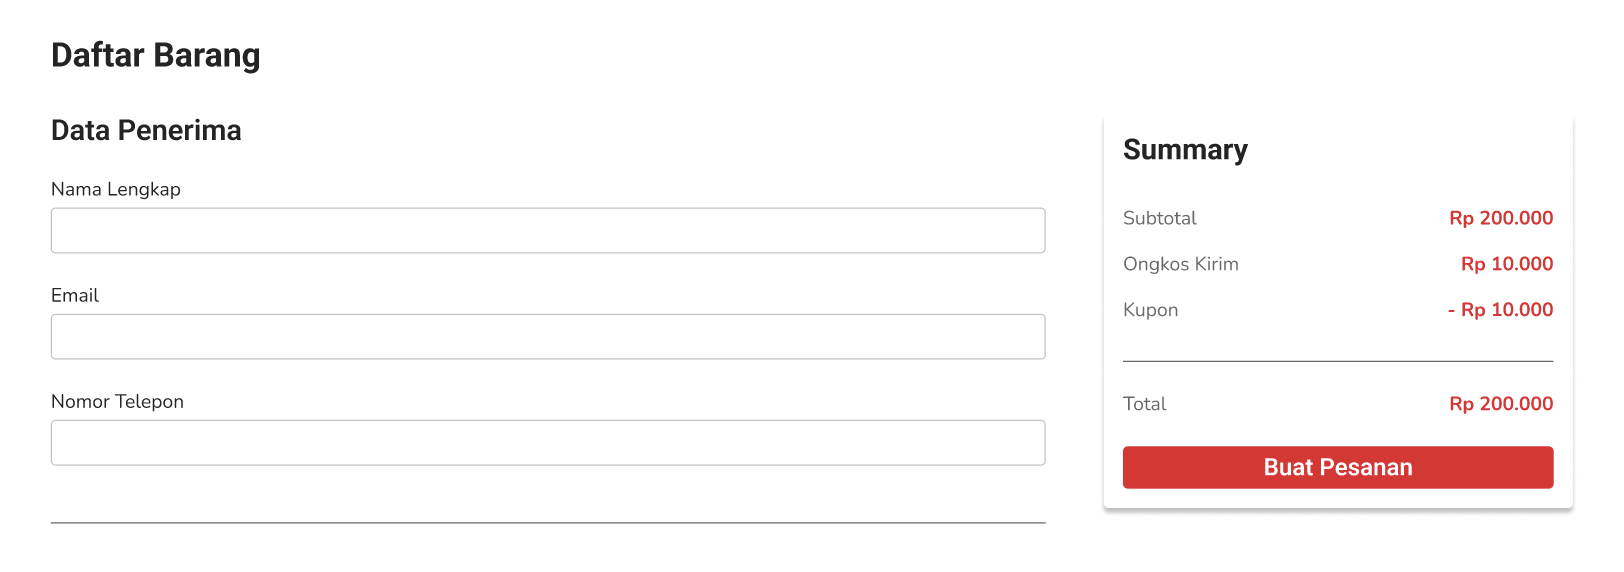Focus the Email text box
Image resolution: width=1624 pixels, height=572 pixels.
click(x=548, y=337)
